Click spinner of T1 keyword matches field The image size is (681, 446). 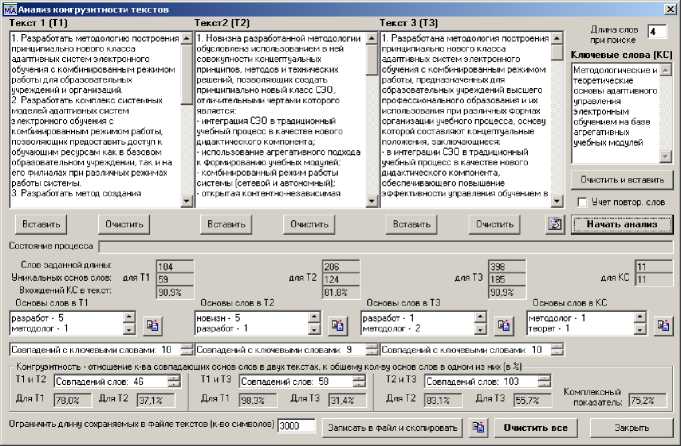pos(187,350)
